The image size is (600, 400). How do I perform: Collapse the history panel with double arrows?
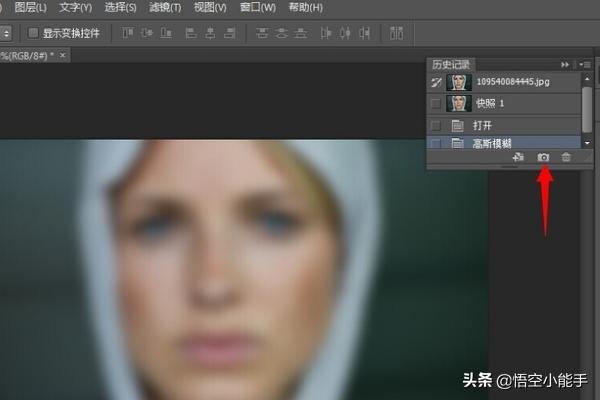[565, 63]
